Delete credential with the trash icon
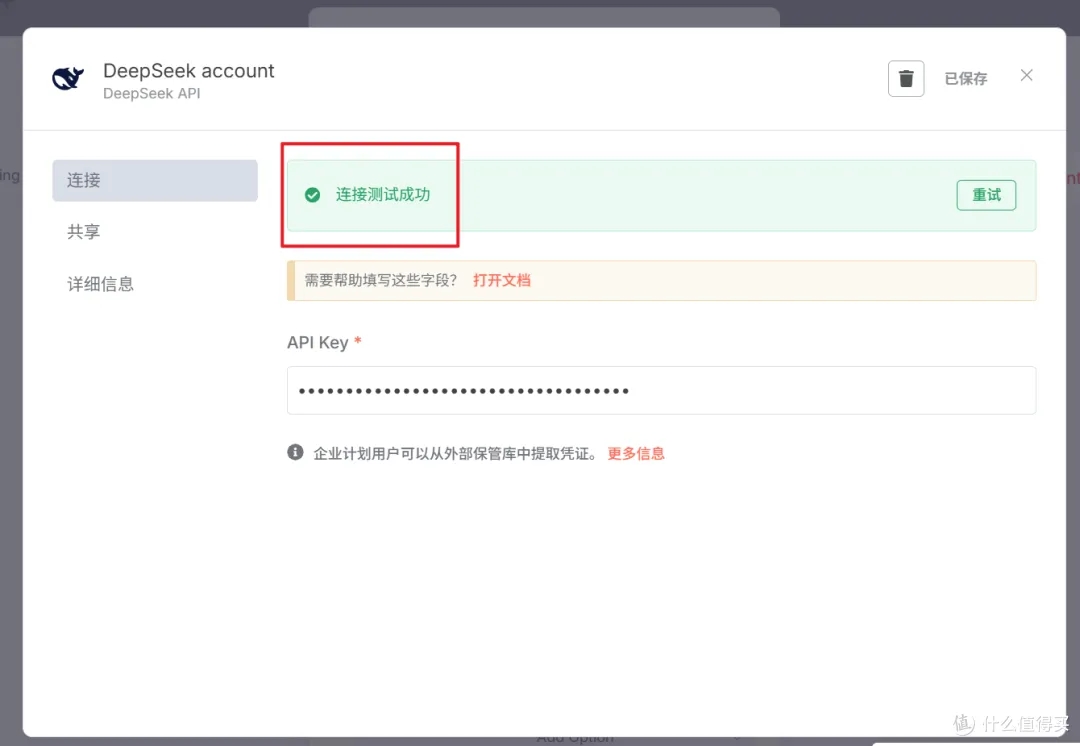 [x=906, y=79]
